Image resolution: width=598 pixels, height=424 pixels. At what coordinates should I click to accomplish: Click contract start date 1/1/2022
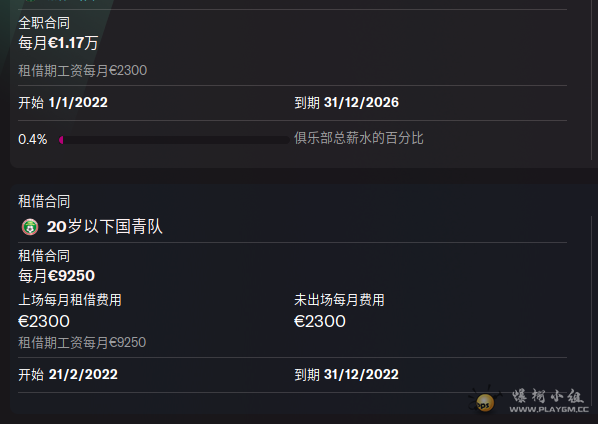(78, 103)
